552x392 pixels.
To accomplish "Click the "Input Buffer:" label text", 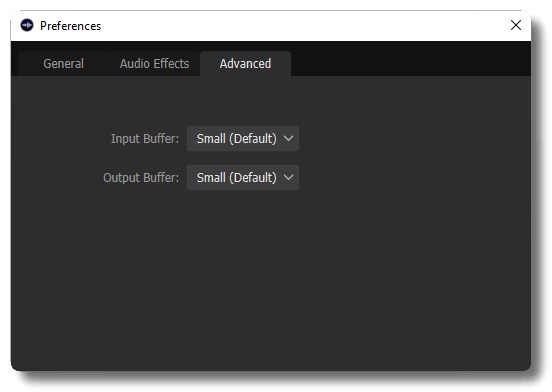I will (145, 139).
